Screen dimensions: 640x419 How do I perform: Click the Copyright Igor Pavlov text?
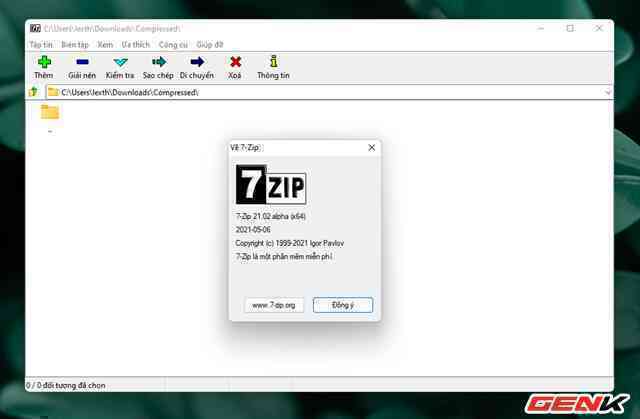coord(290,243)
